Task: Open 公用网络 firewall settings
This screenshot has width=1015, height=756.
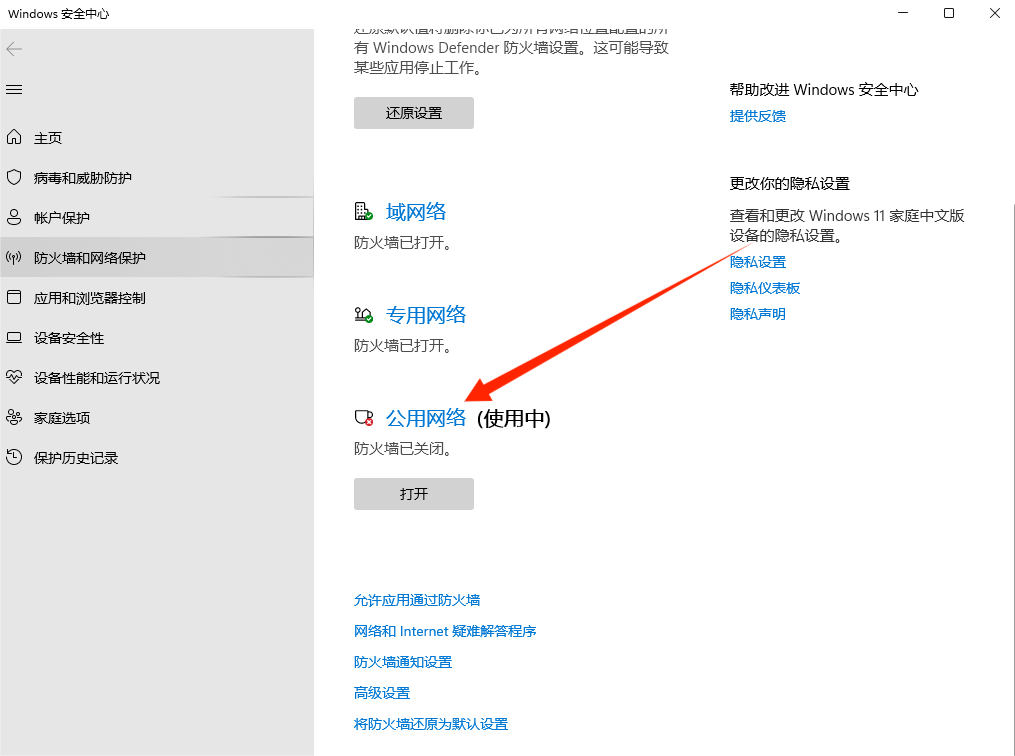Action: [426, 419]
